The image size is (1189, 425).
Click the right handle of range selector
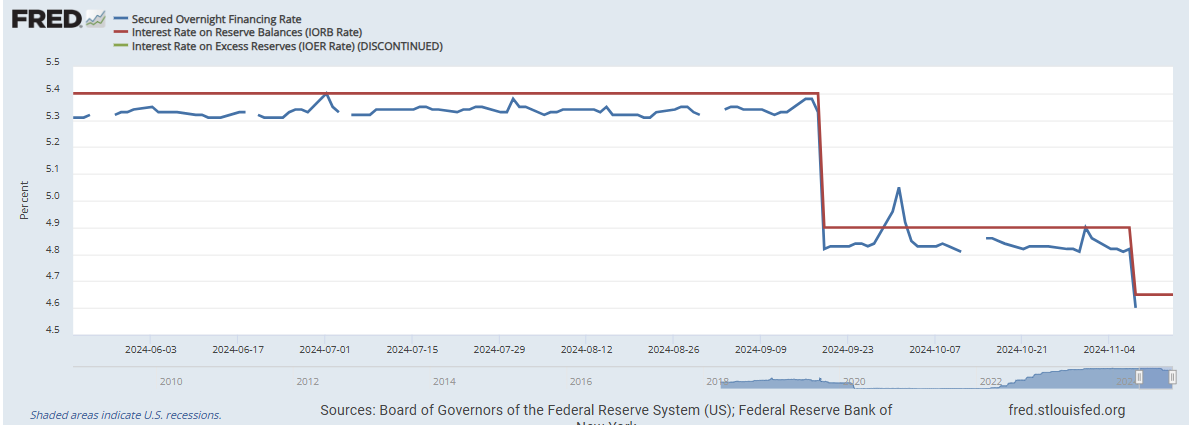coord(1172,376)
